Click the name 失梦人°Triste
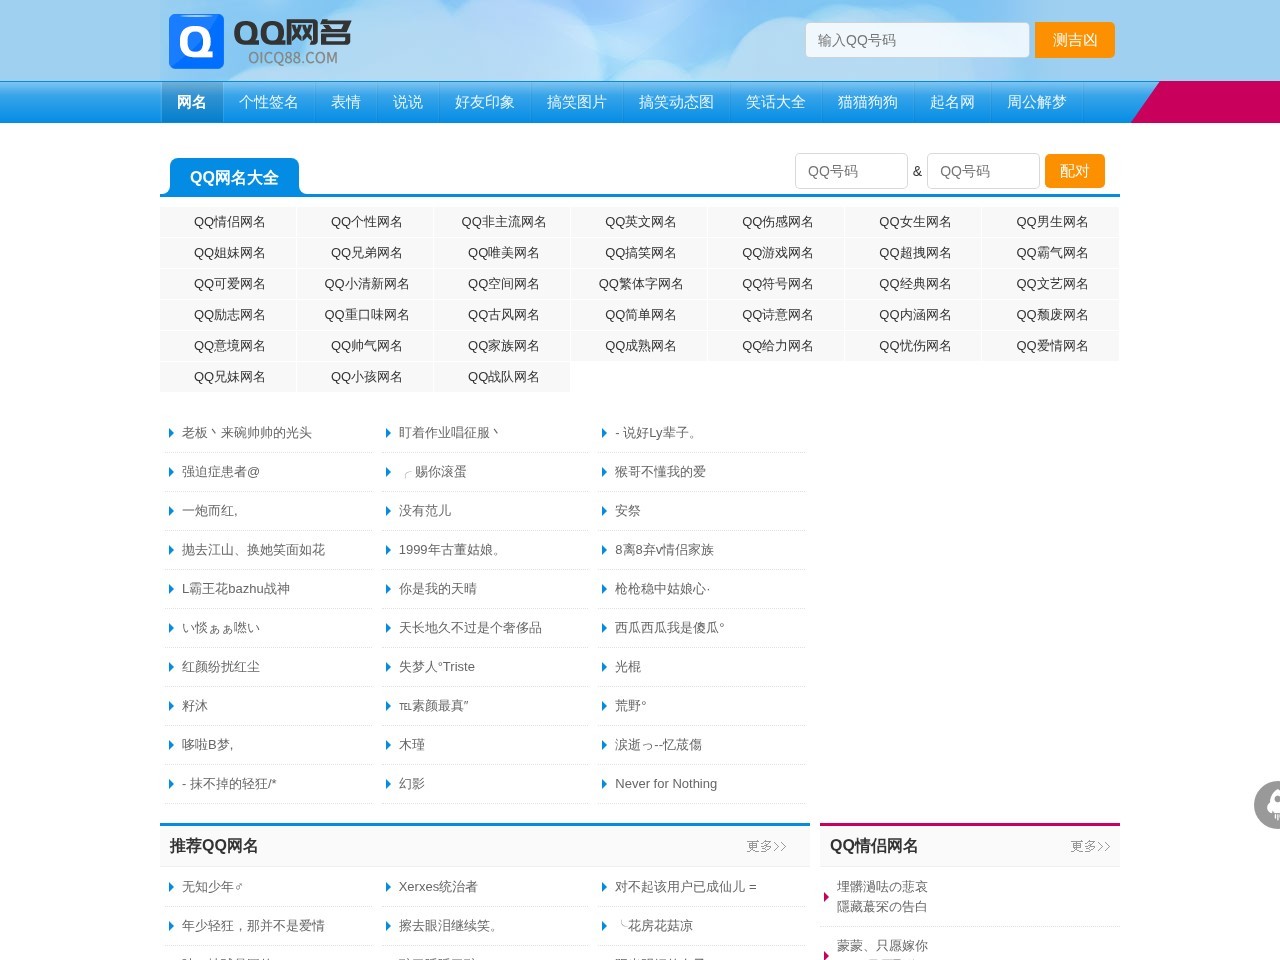This screenshot has height=960, width=1280. coord(437,667)
